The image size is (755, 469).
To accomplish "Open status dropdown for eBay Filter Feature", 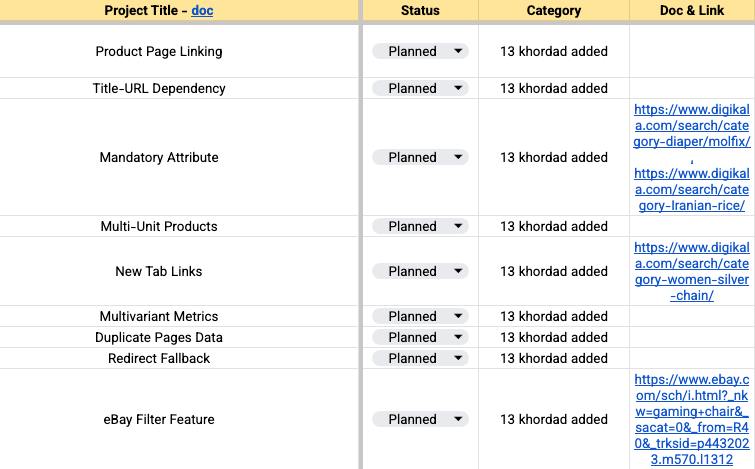I will (458, 420).
